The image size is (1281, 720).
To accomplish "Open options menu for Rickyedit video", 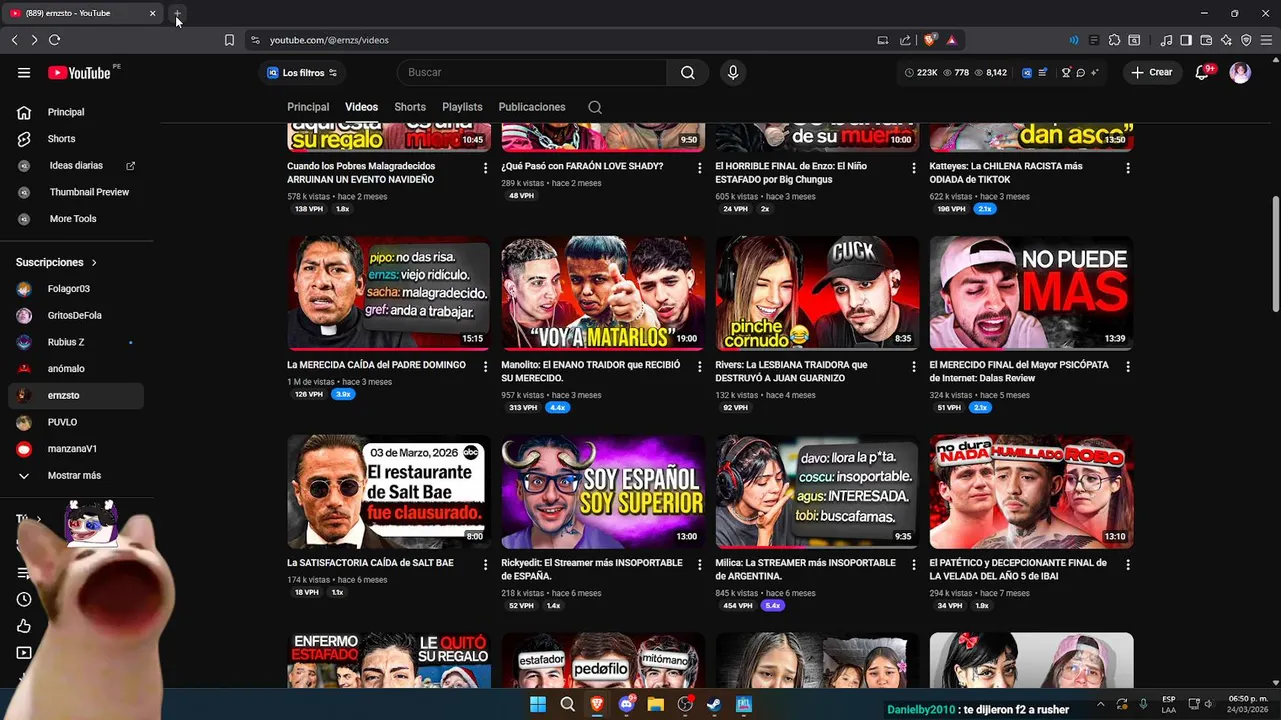I will pos(699,565).
